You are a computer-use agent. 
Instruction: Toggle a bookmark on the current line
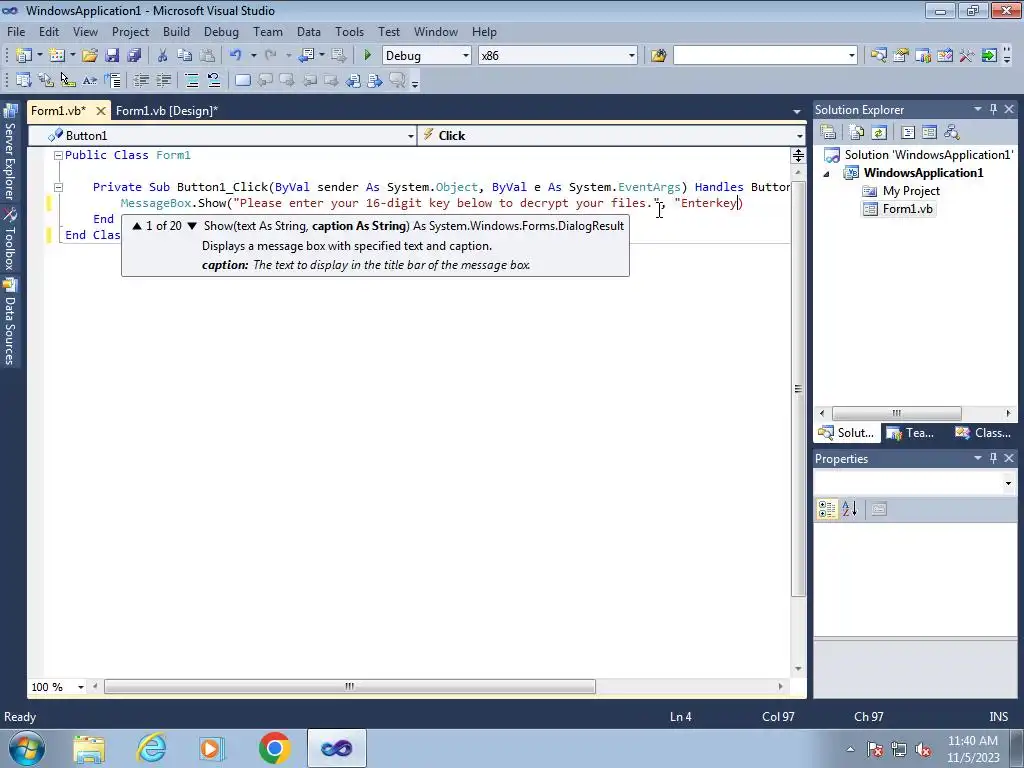(243, 80)
